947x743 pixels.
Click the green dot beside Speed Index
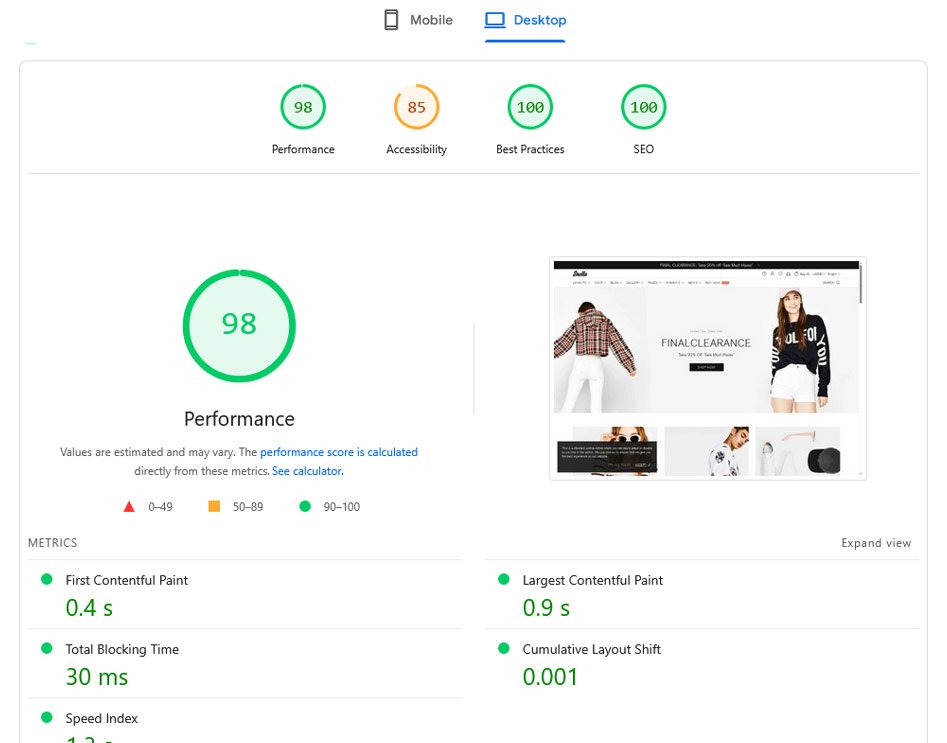pyautogui.click(x=47, y=718)
